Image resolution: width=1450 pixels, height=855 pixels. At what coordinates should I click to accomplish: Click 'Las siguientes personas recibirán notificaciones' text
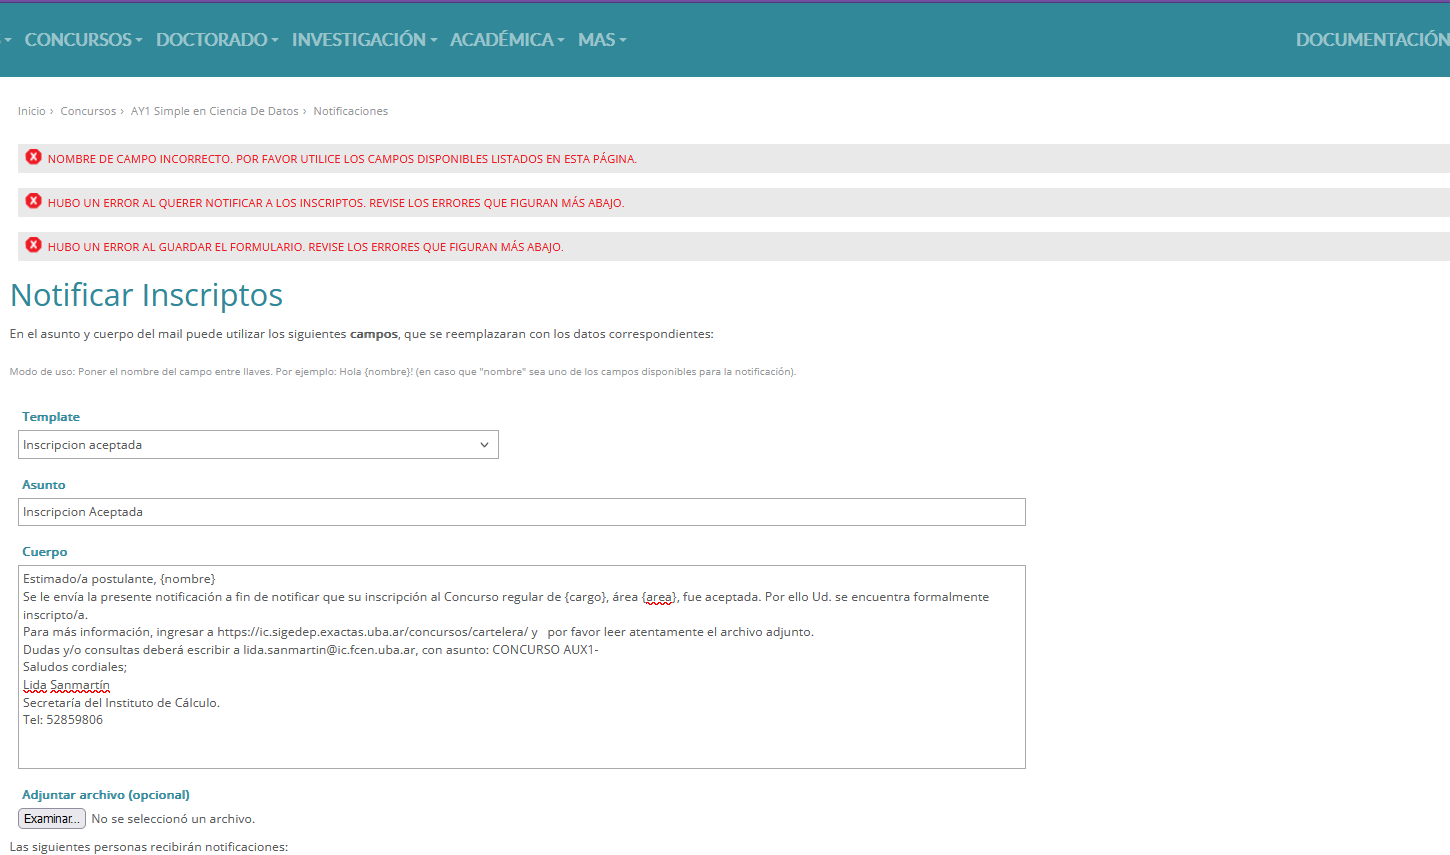149,847
